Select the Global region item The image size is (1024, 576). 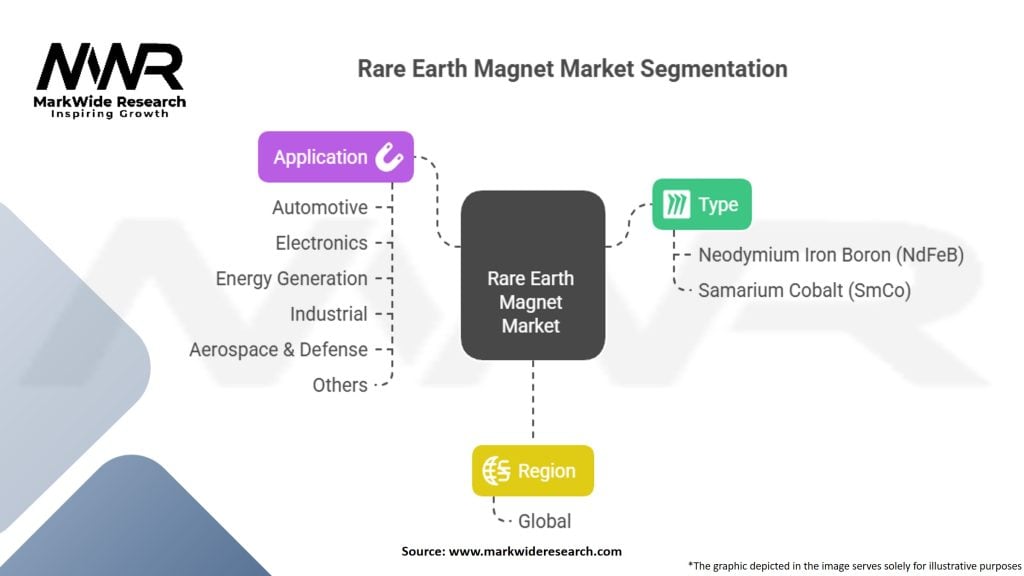[544, 521]
